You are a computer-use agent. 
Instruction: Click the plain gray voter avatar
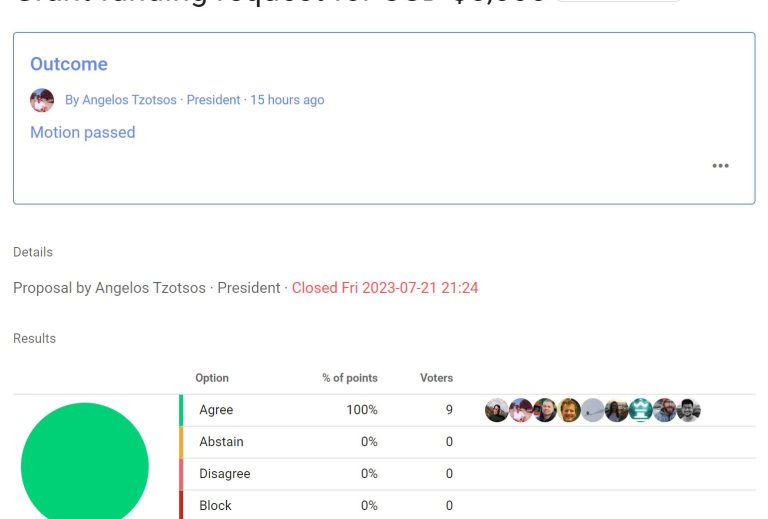click(x=593, y=410)
